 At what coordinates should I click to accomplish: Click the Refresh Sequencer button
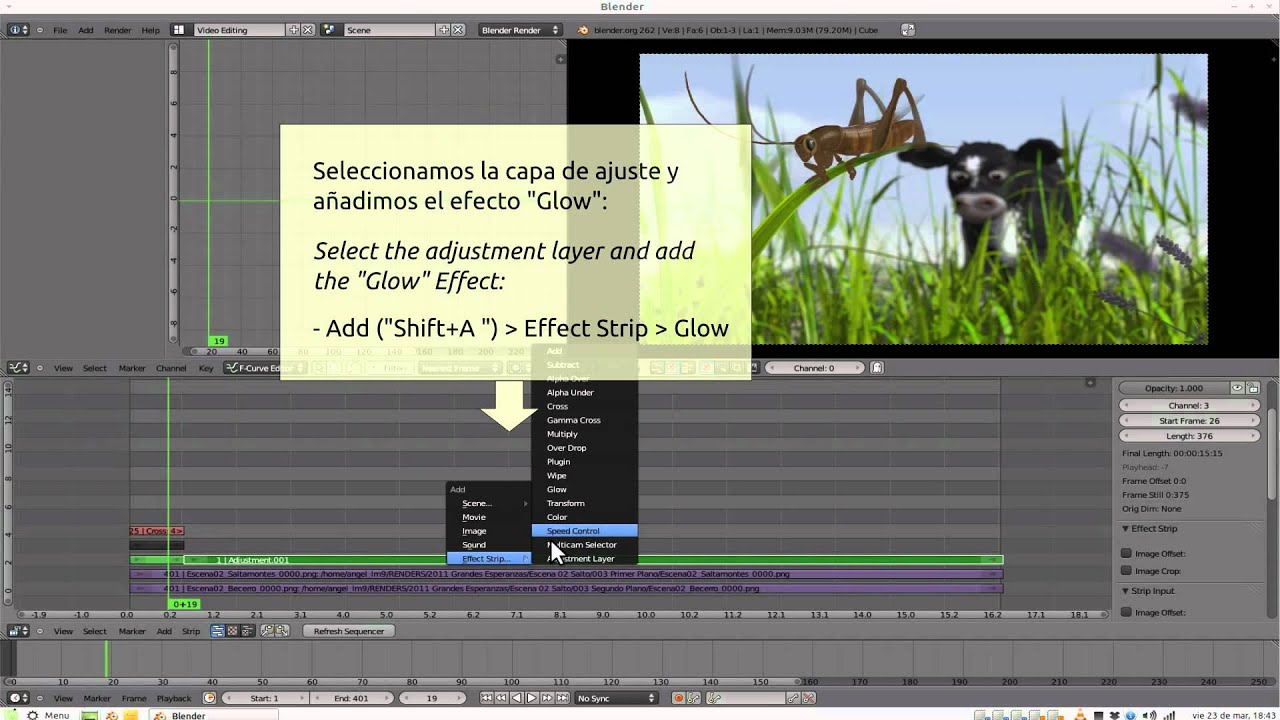tap(349, 631)
